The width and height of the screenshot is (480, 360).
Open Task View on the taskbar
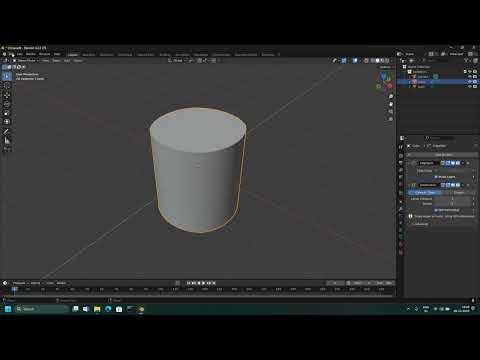[x=75, y=309]
